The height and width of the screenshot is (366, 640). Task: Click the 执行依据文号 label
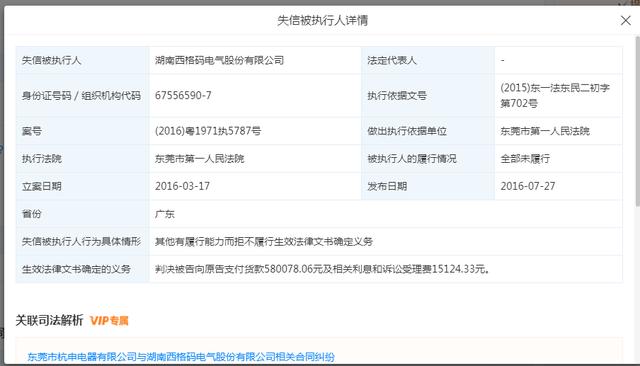[397, 95]
